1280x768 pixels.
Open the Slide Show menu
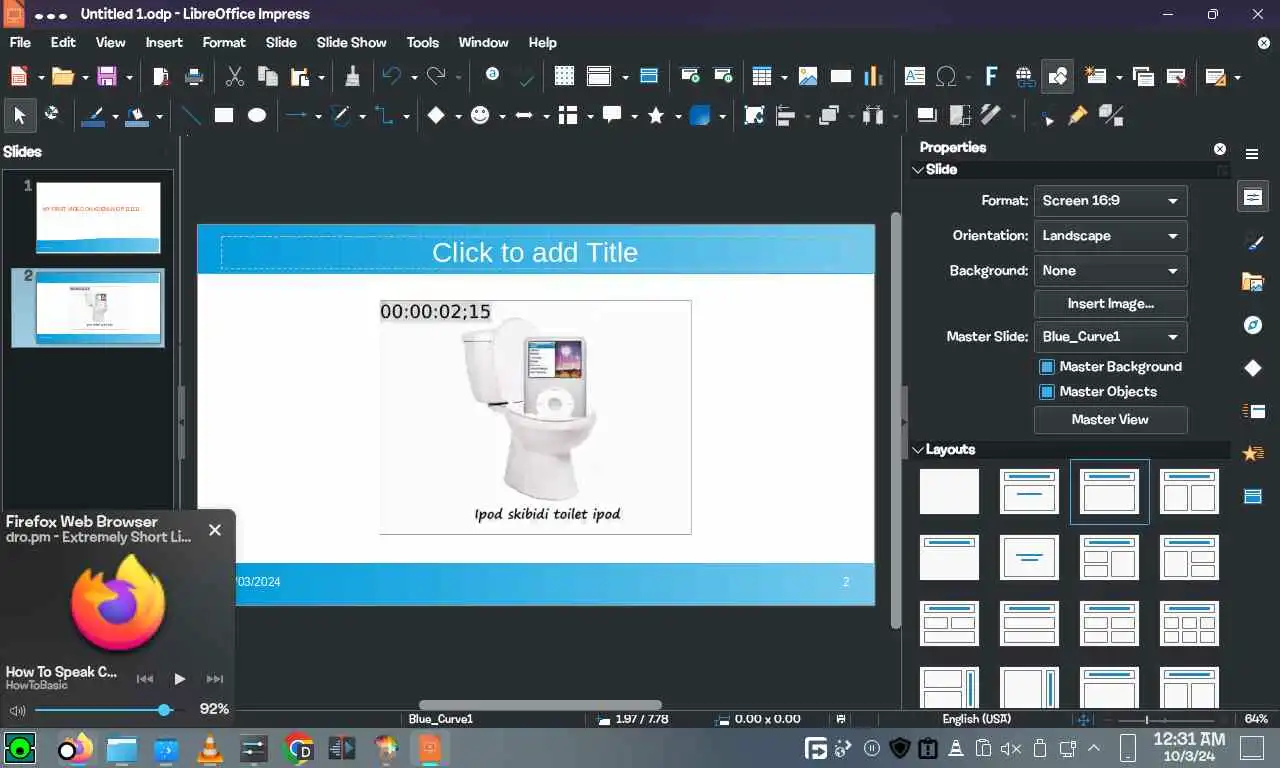351,43
